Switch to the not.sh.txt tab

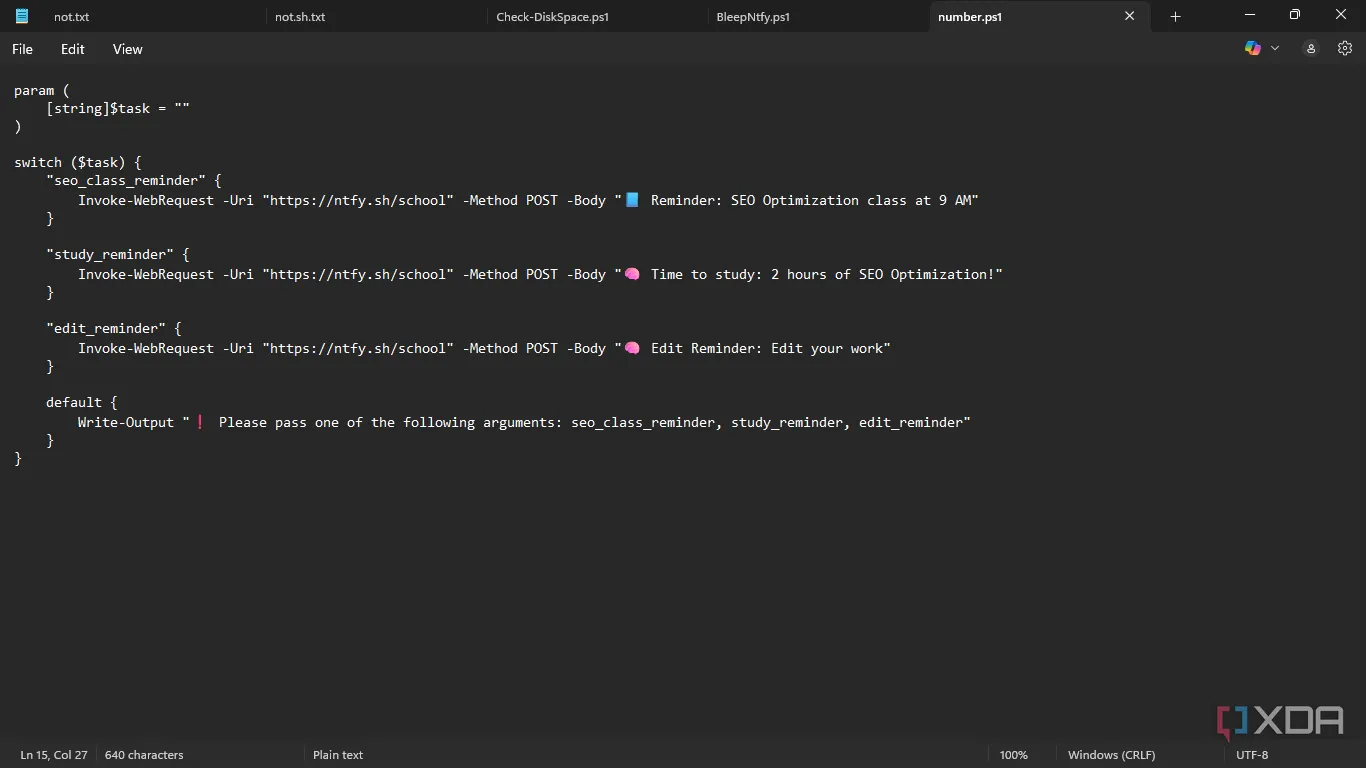pyautogui.click(x=300, y=17)
